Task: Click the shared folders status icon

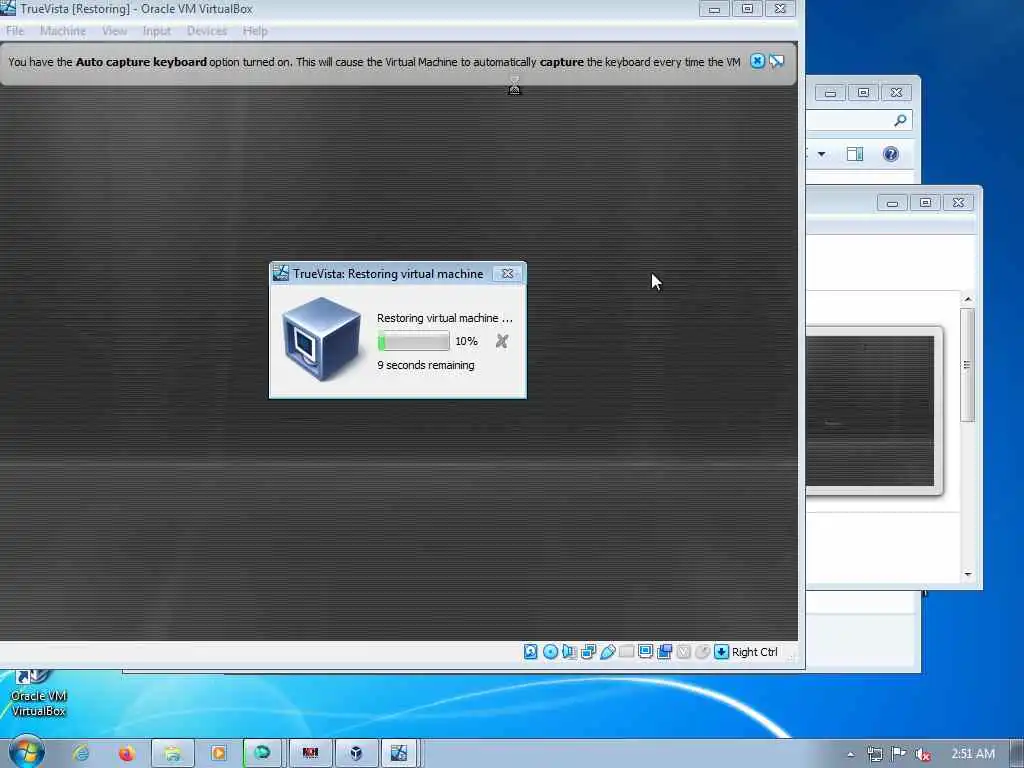Action: [626, 652]
